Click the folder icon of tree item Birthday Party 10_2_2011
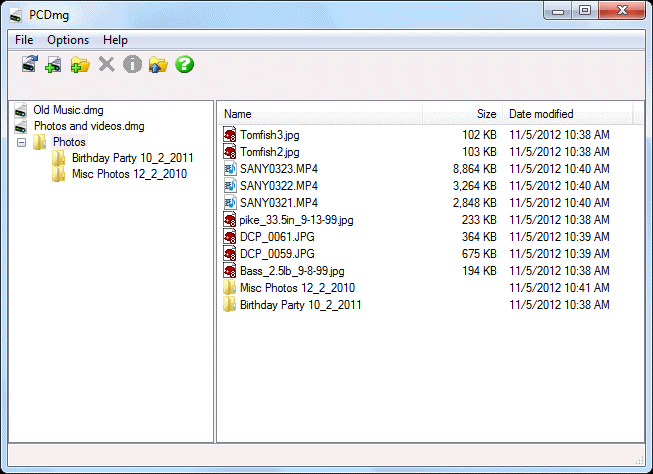 click(x=59, y=158)
